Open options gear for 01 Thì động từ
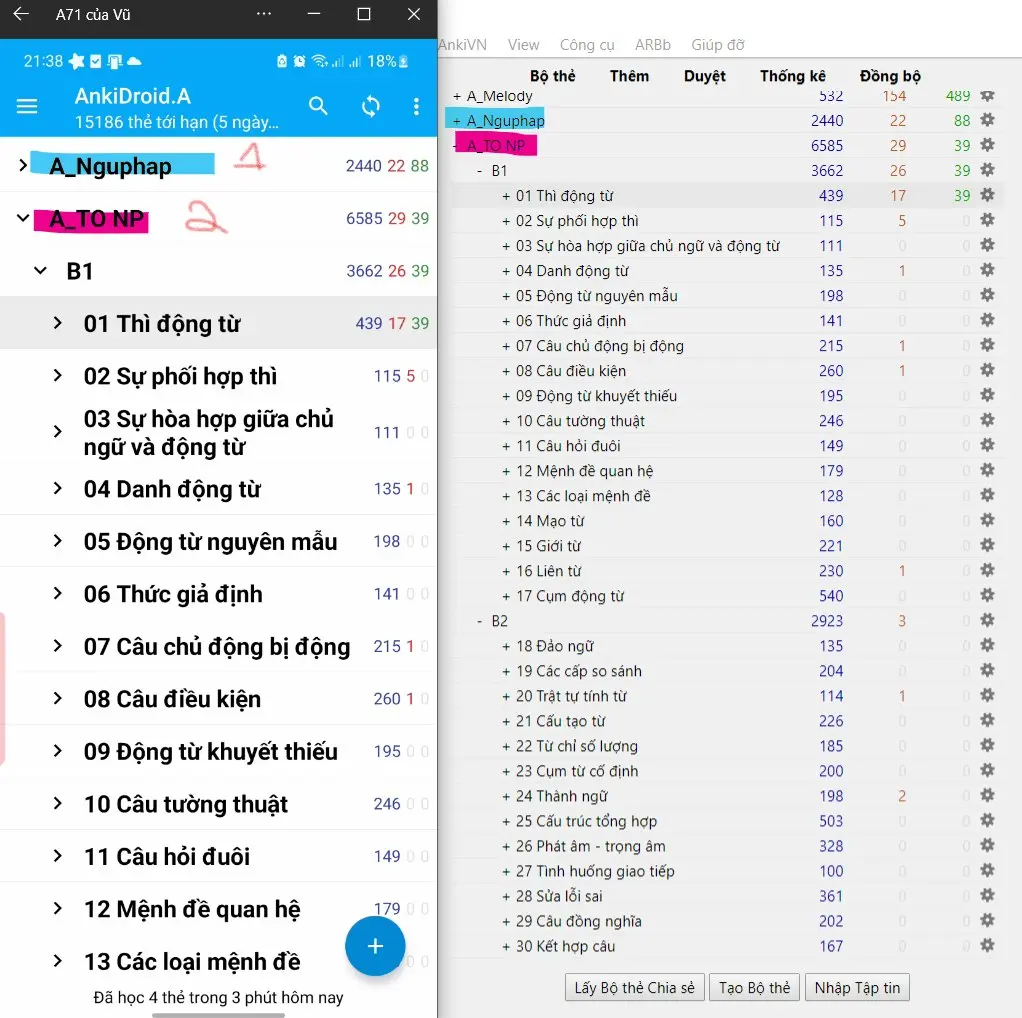This screenshot has height=1018, width=1022. (x=987, y=196)
